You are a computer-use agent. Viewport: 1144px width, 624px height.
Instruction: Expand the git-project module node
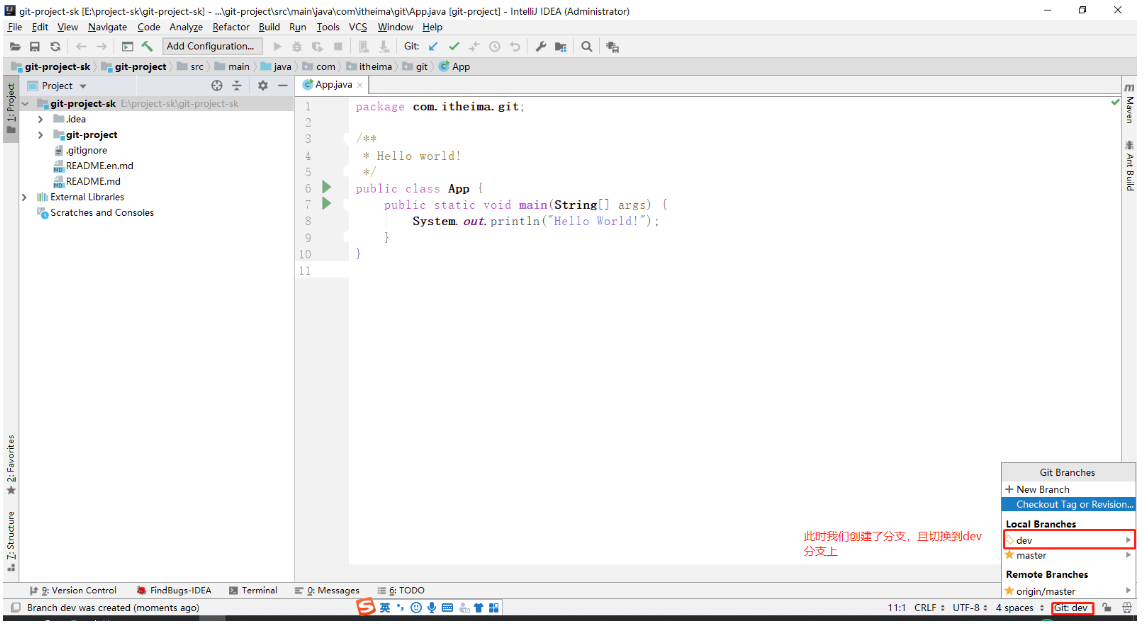[41, 135]
